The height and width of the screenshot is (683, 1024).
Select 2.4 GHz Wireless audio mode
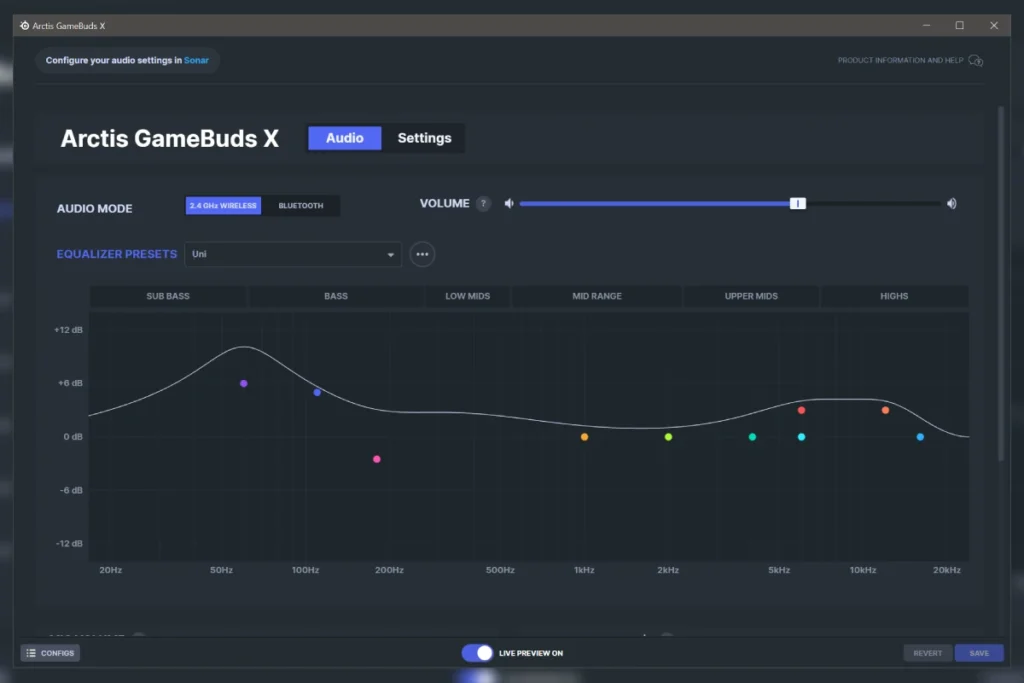click(x=223, y=206)
